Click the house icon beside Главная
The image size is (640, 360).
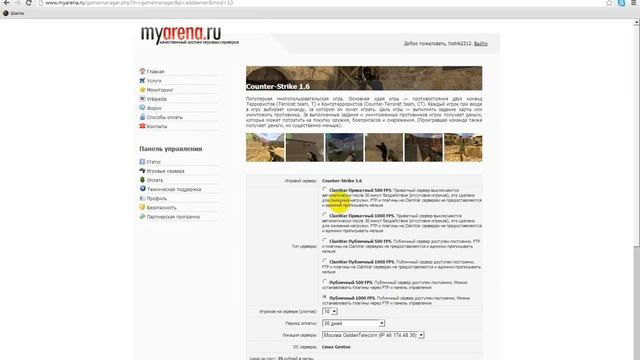point(142,71)
